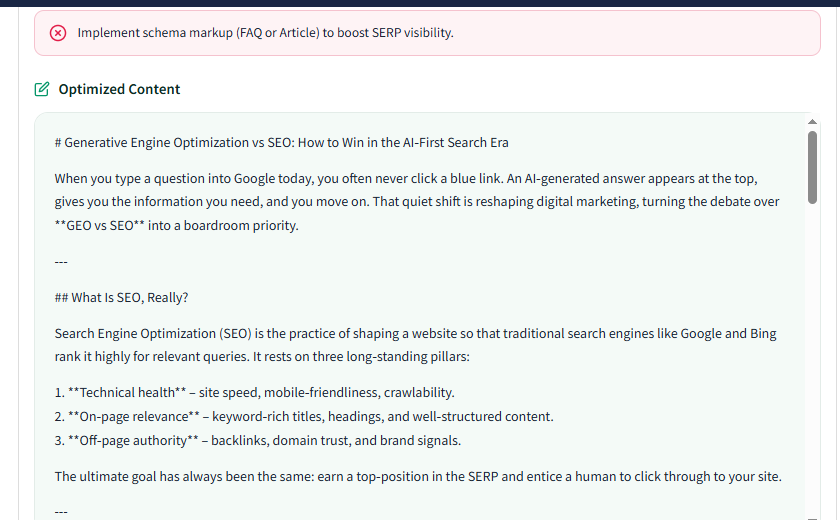The height and width of the screenshot is (520, 840).
Task: Click the '1. **Technical health**' list line
Action: (254, 393)
